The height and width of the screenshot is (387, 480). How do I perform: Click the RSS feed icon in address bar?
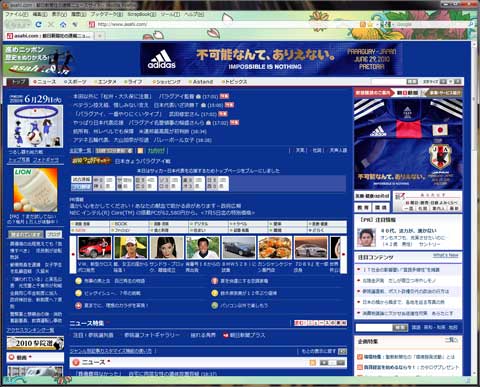pos(363,24)
